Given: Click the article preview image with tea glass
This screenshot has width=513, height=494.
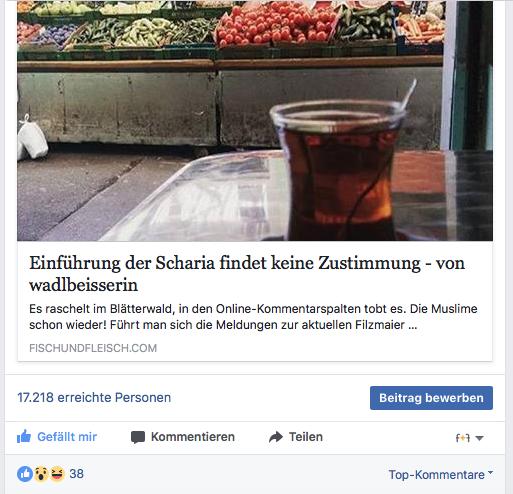Looking at the screenshot, I should [x=255, y=121].
